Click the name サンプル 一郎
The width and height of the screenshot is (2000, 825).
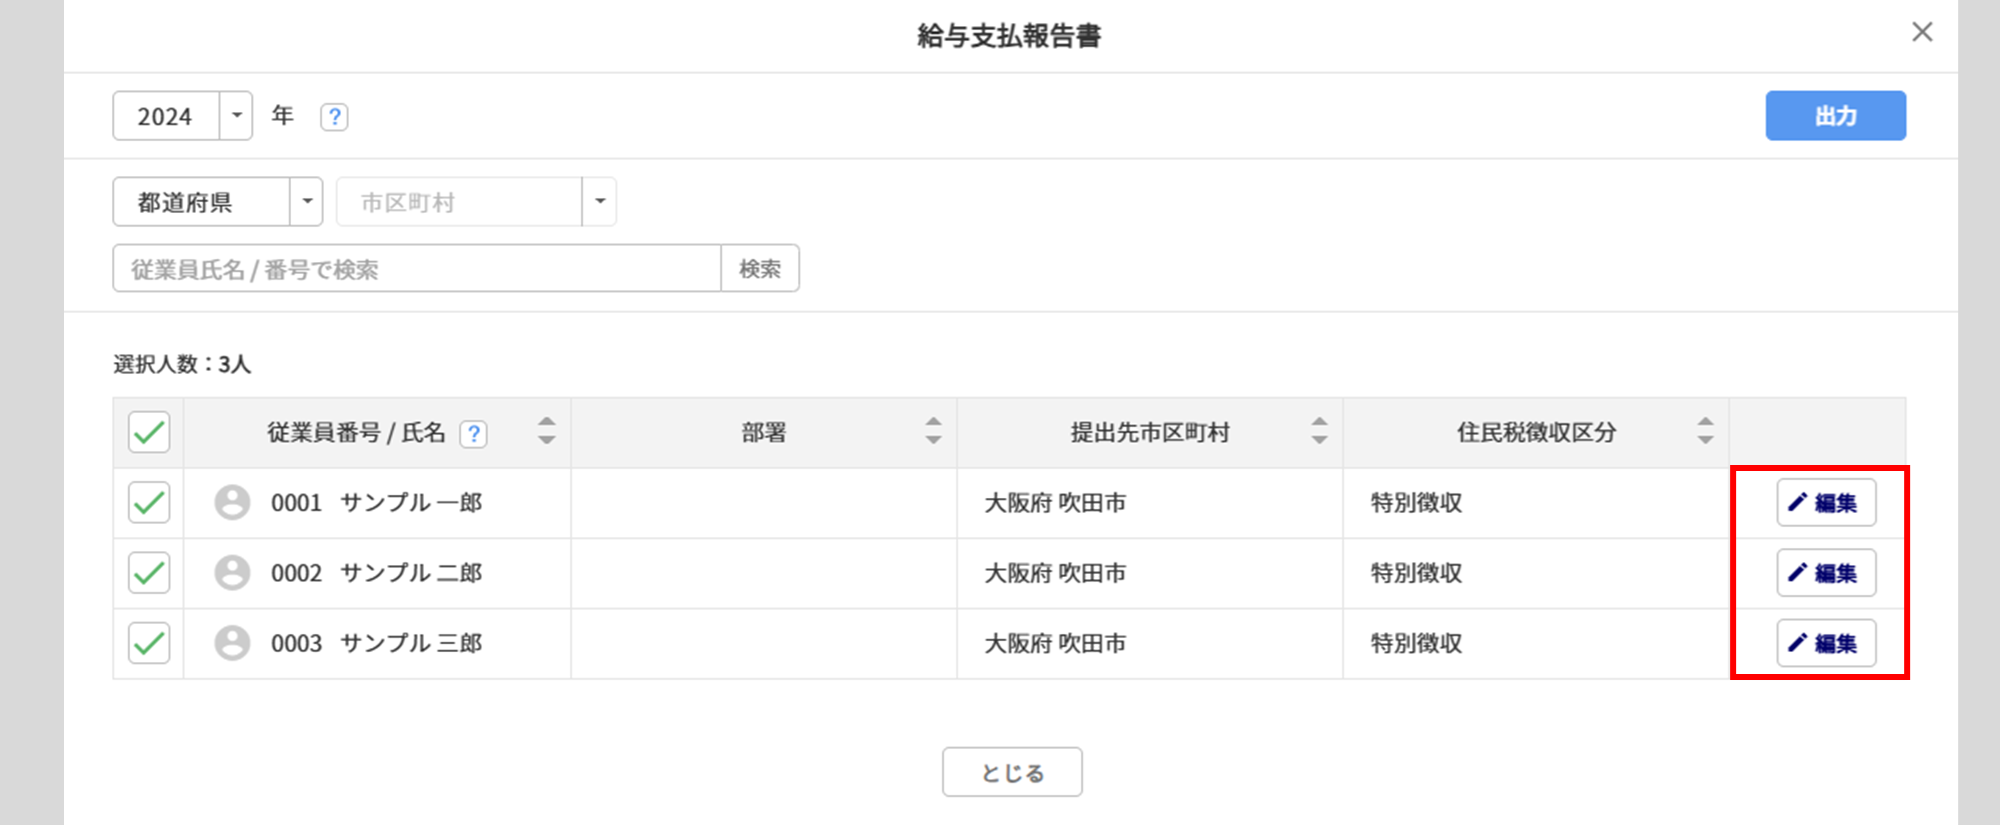[411, 502]
